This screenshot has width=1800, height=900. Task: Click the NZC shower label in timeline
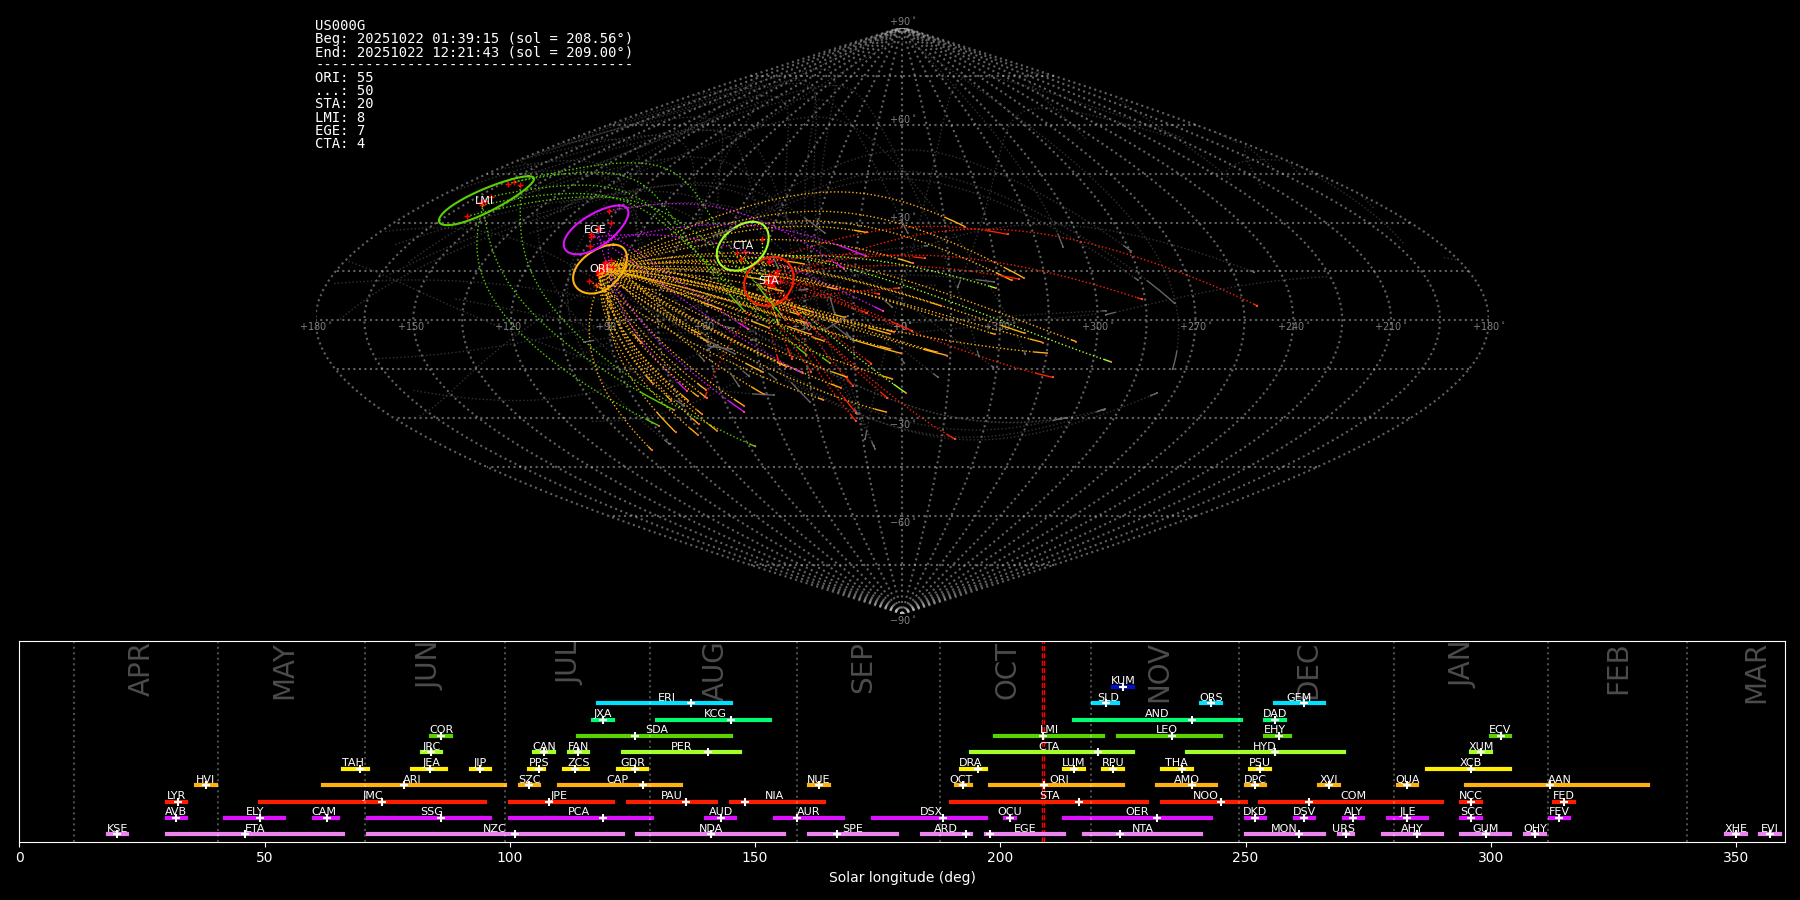click(x=495, y=829)
